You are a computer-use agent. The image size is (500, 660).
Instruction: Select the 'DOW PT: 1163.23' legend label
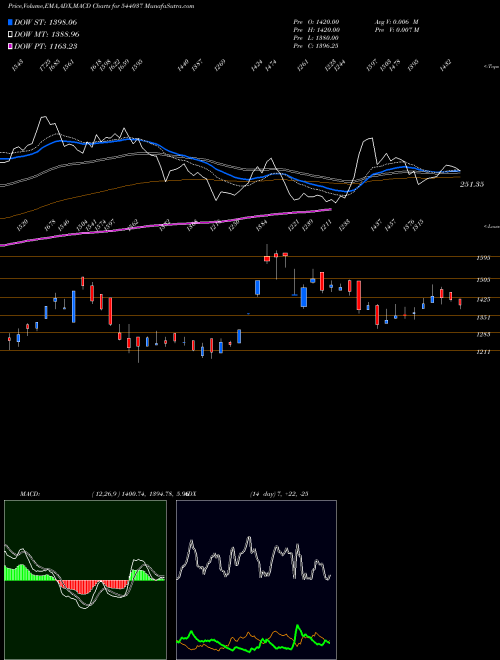point(45,47)
